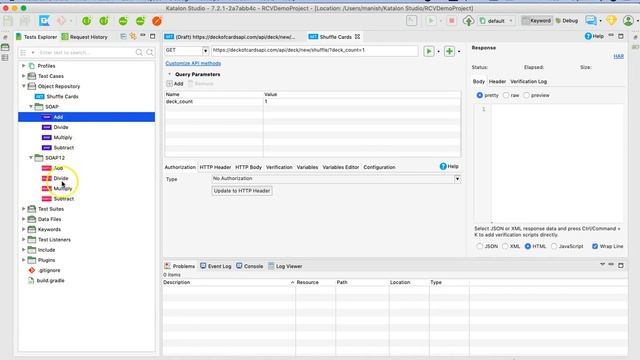
Task: Click the Save All icon in the main toolbar
Action: coord(25,21)
